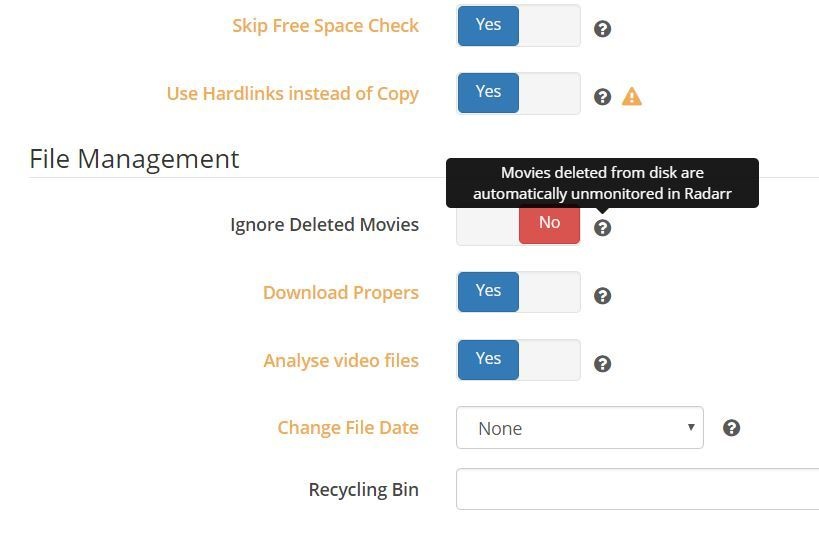819x533 pixels.
Task: Turn off the Download Propers toggle
Action: (518, 292)
